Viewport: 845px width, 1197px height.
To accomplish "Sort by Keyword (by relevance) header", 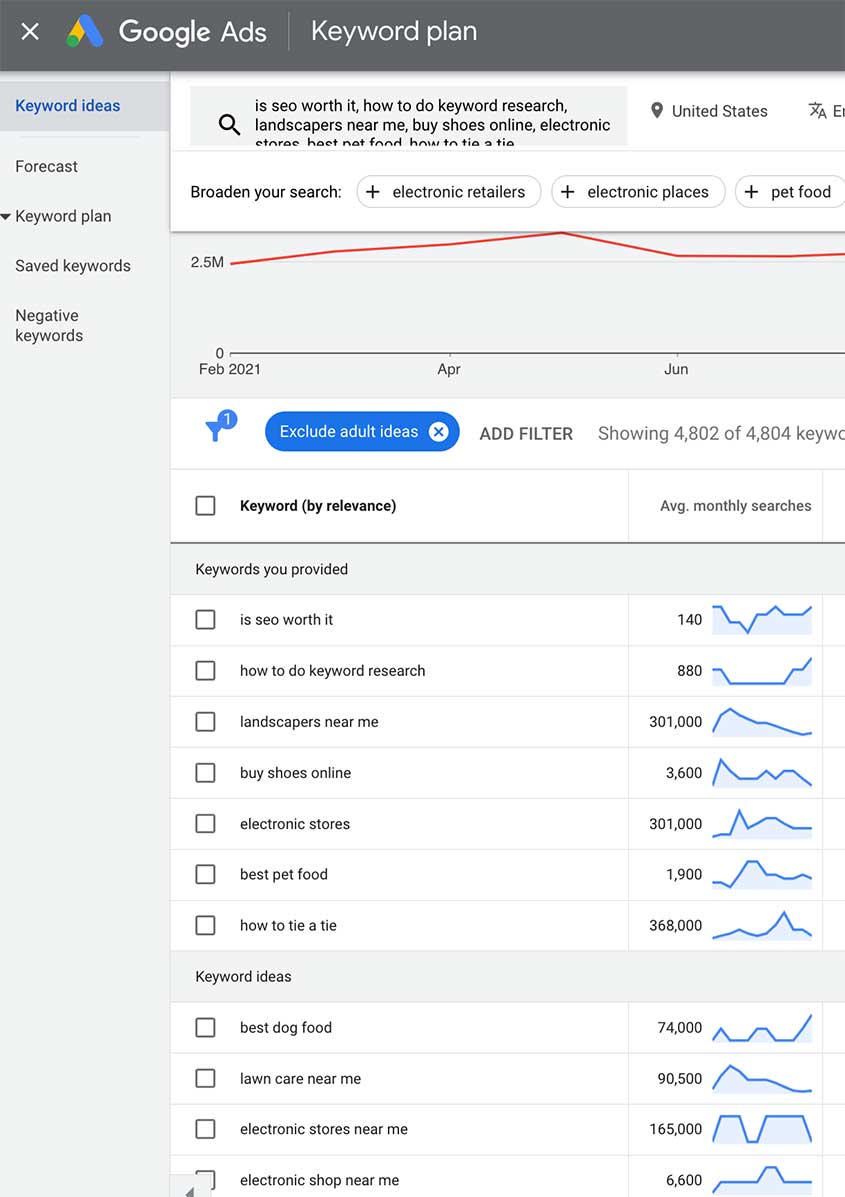I will (x=318, y=505).
